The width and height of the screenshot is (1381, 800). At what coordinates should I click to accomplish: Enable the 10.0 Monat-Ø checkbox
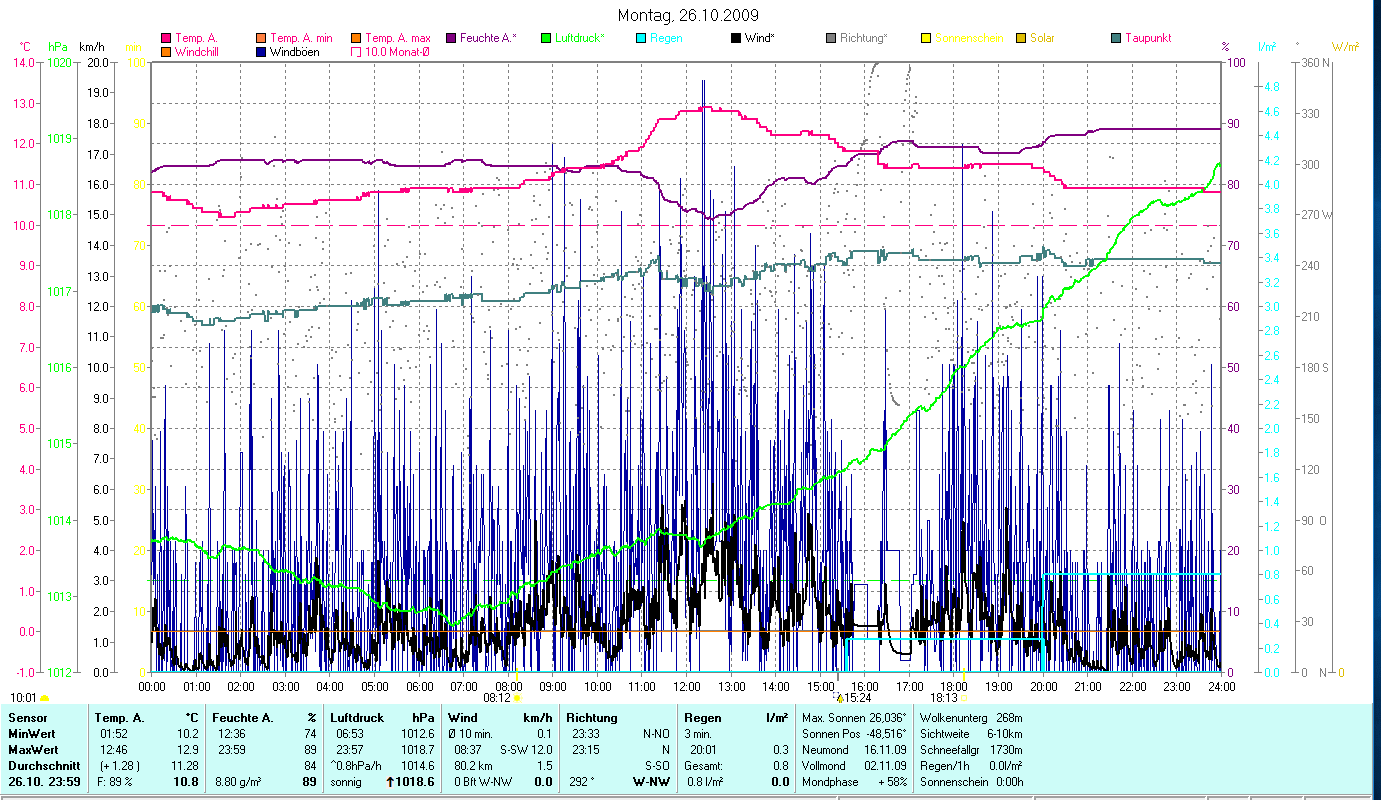[356, 51]
